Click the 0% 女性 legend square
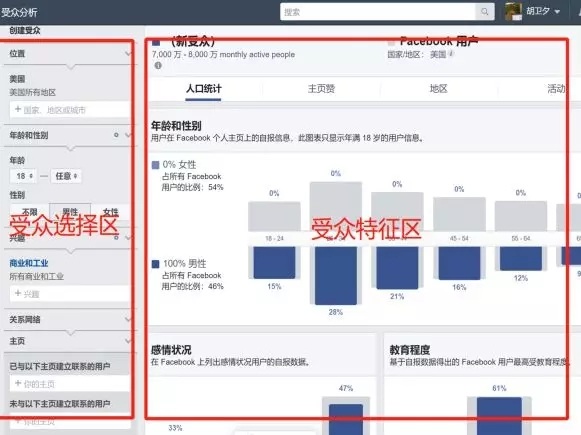Screen dimensions: 581x435 pos(156,165)
